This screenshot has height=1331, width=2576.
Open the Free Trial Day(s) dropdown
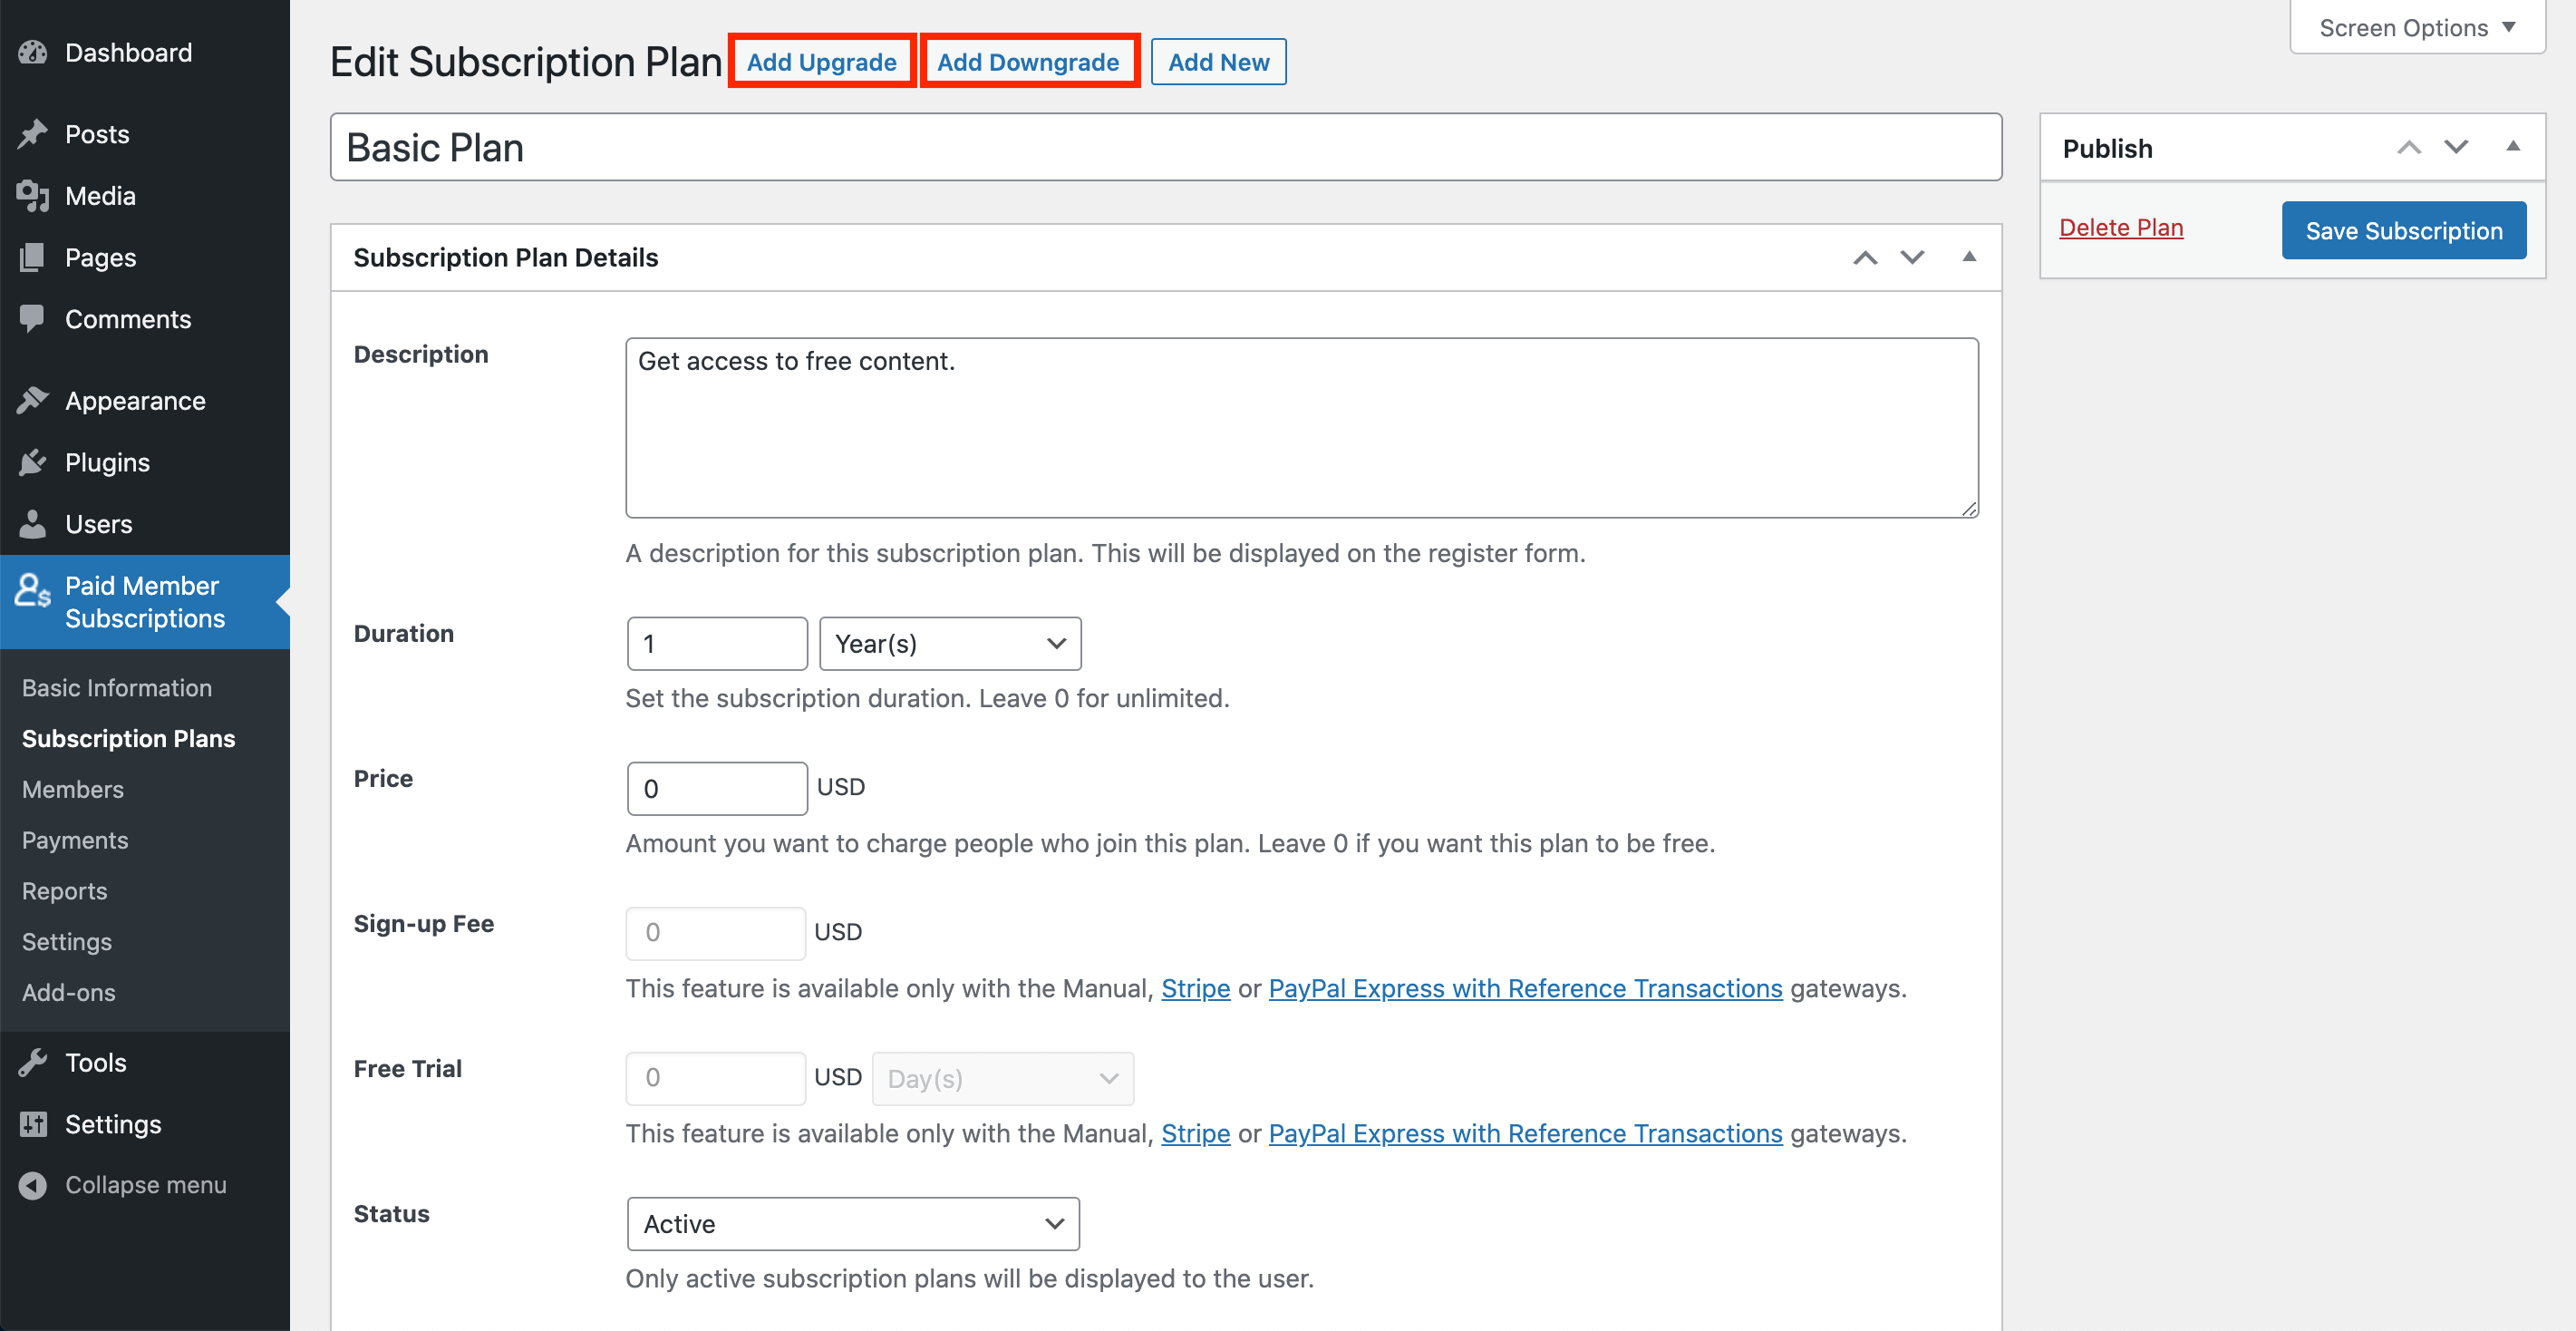coord(1002,1079)
